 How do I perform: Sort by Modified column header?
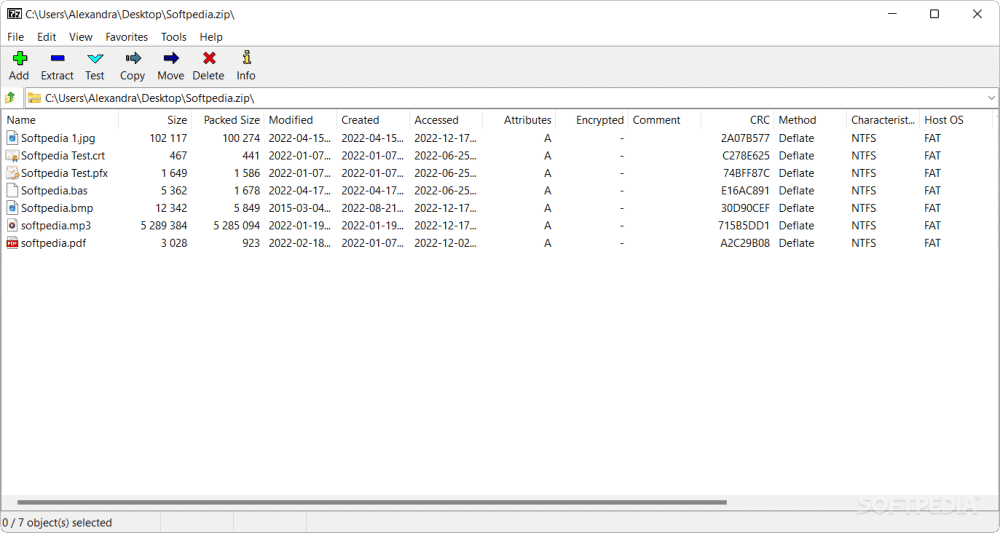pos(300,120)
